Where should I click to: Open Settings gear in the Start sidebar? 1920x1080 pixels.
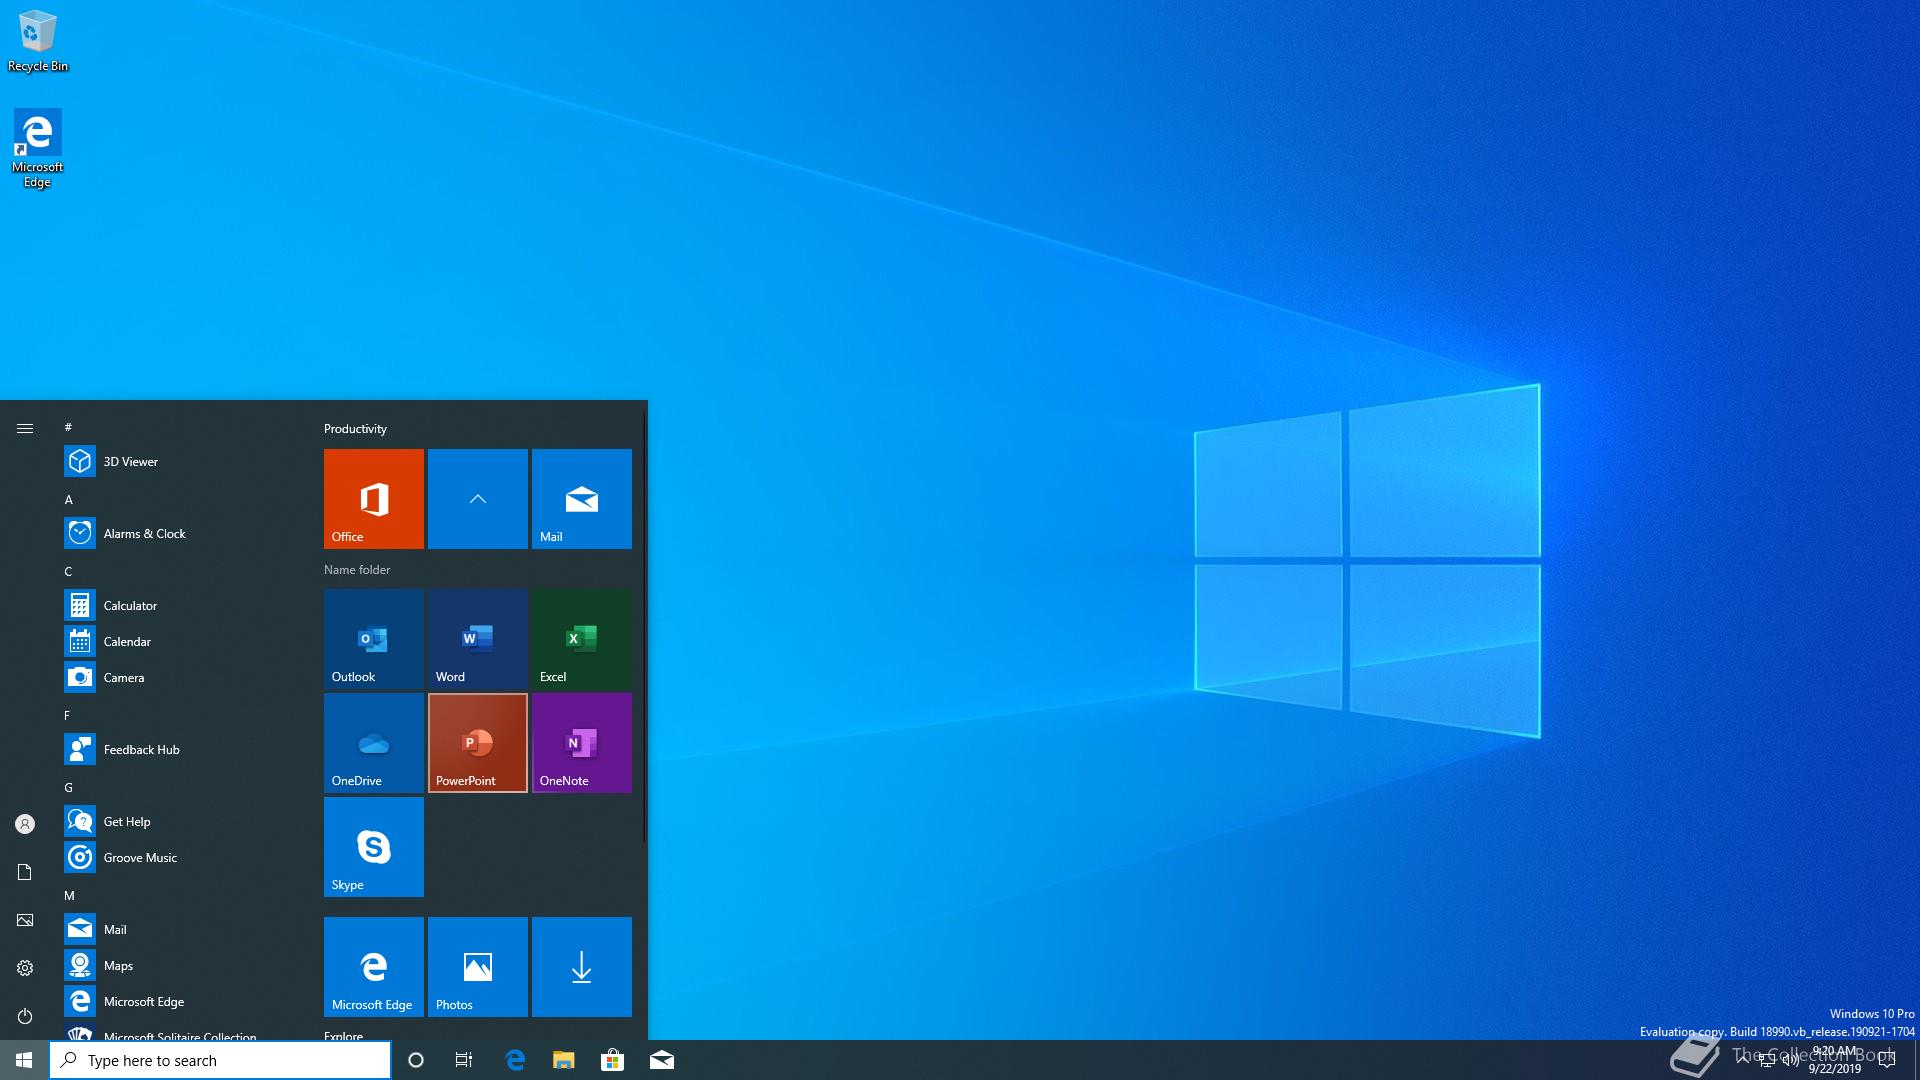point(25,968)
